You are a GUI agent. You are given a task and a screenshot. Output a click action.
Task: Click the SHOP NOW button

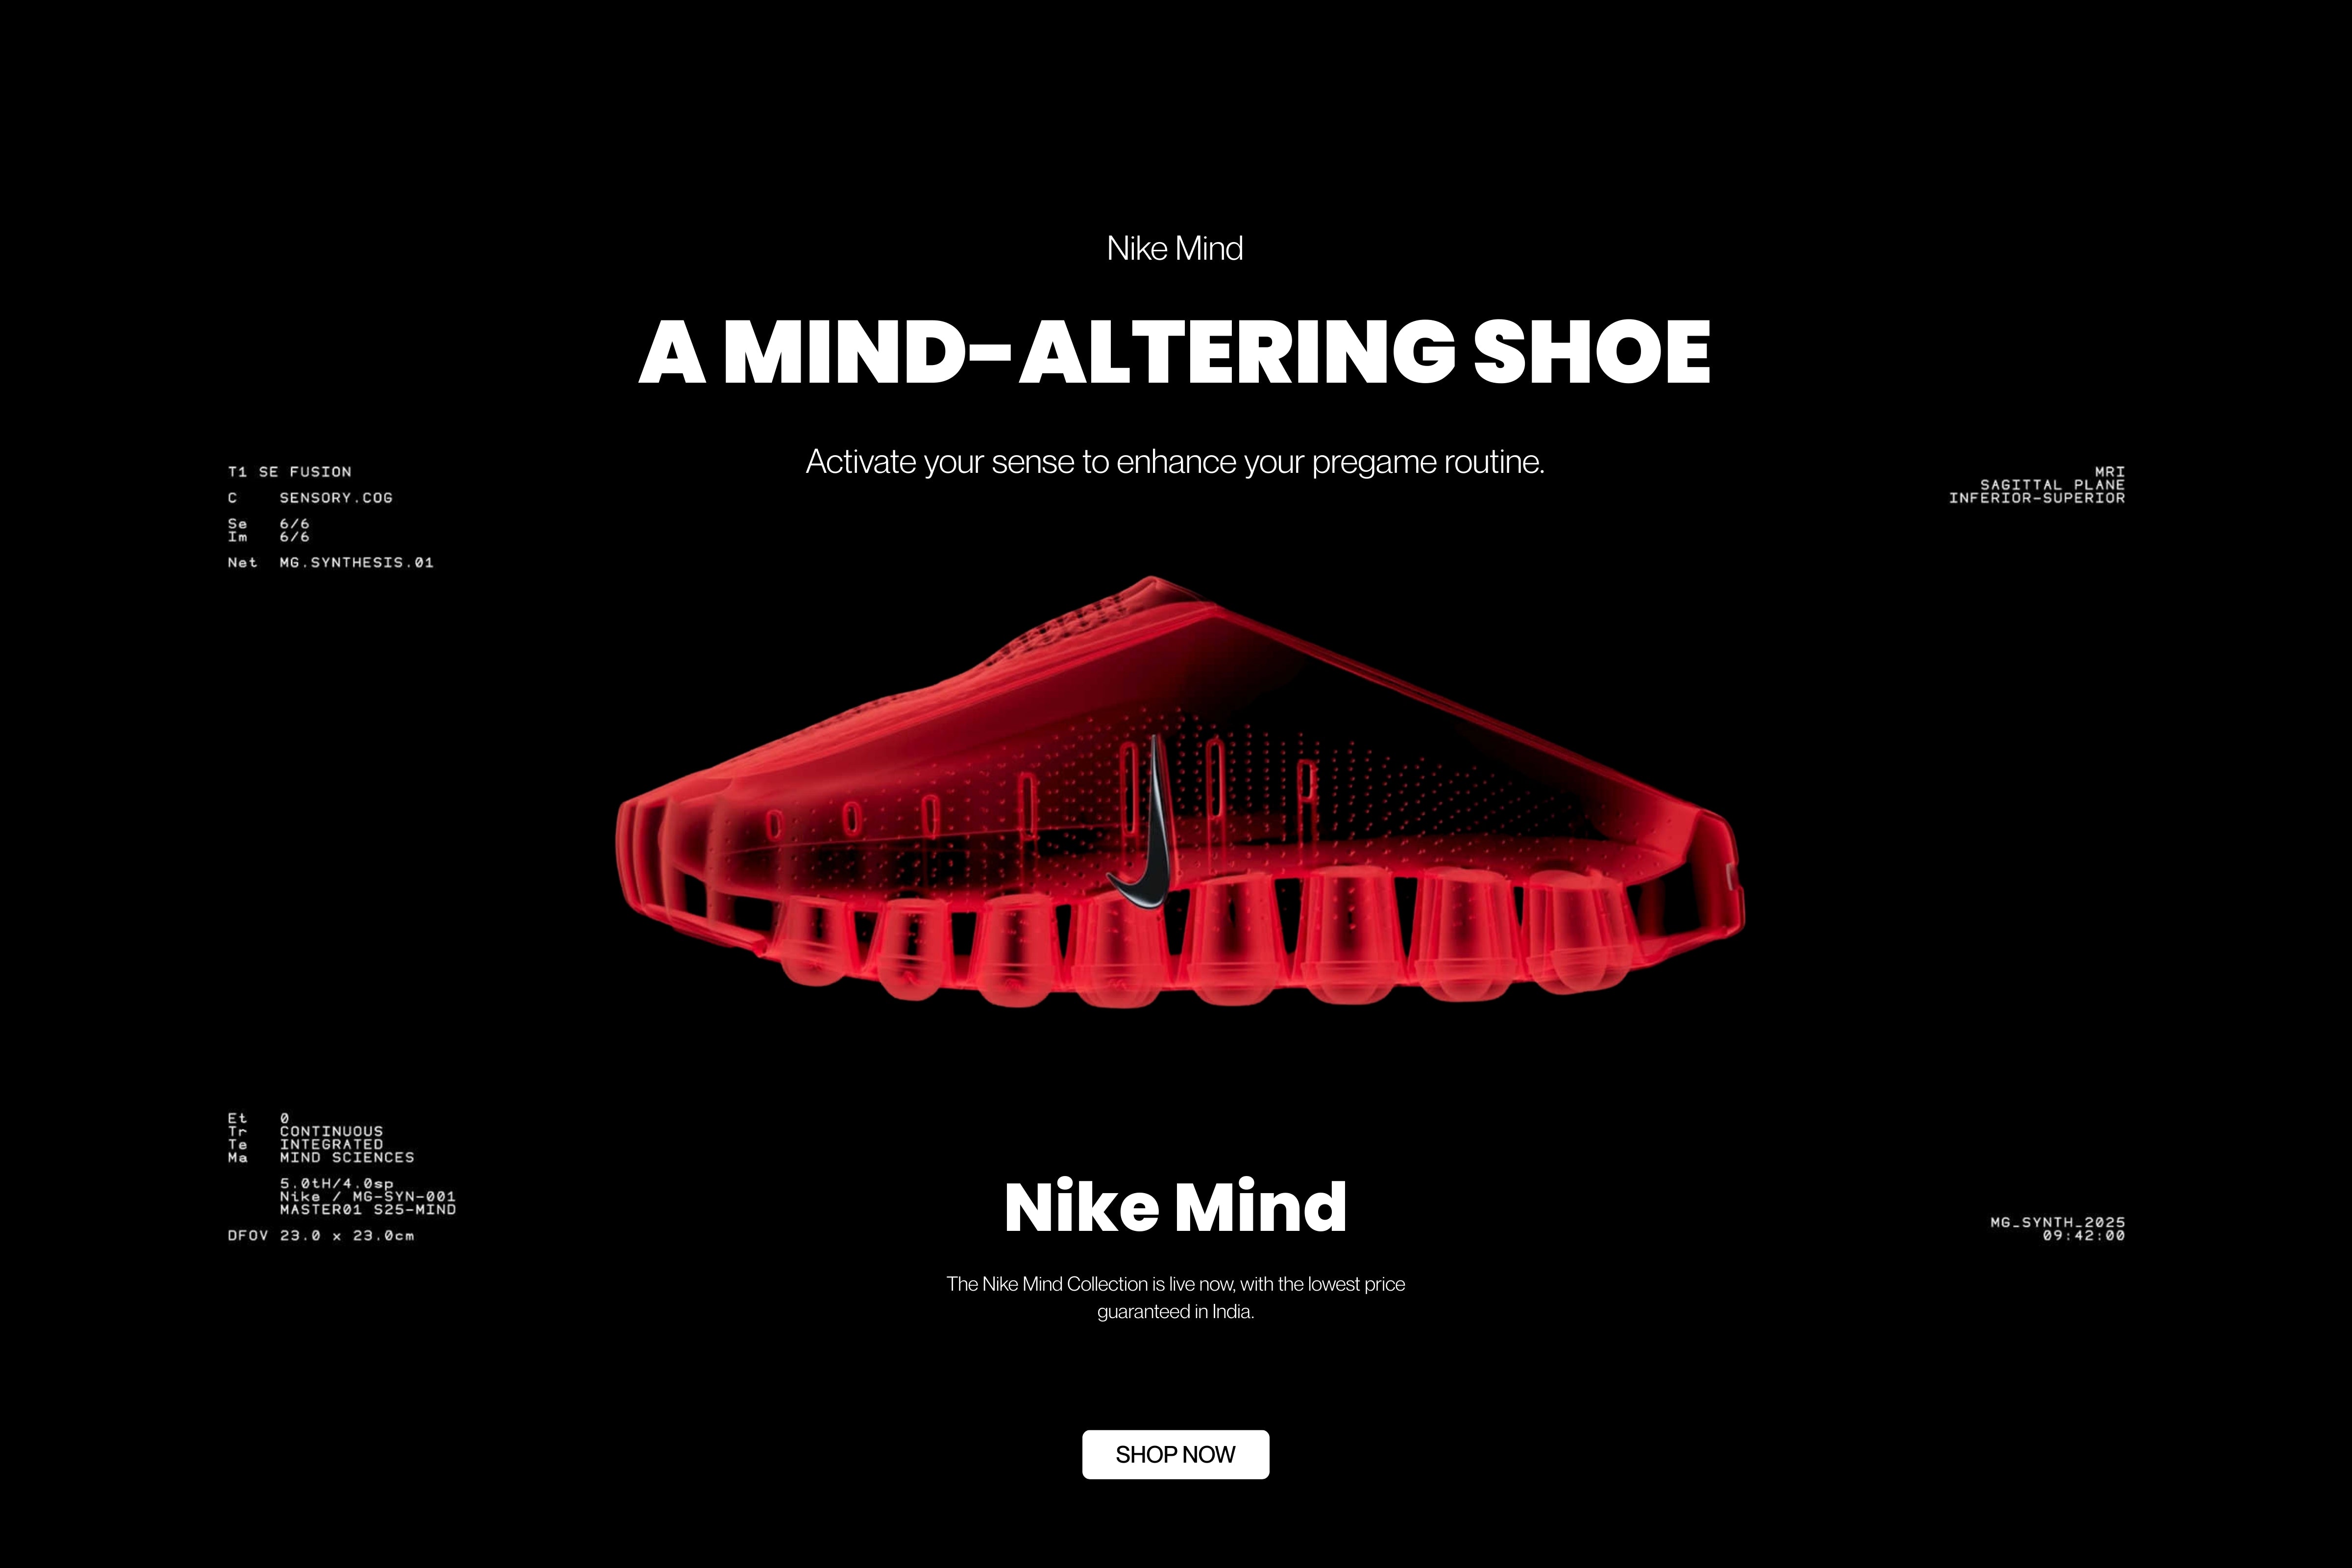point(1175,1454)
